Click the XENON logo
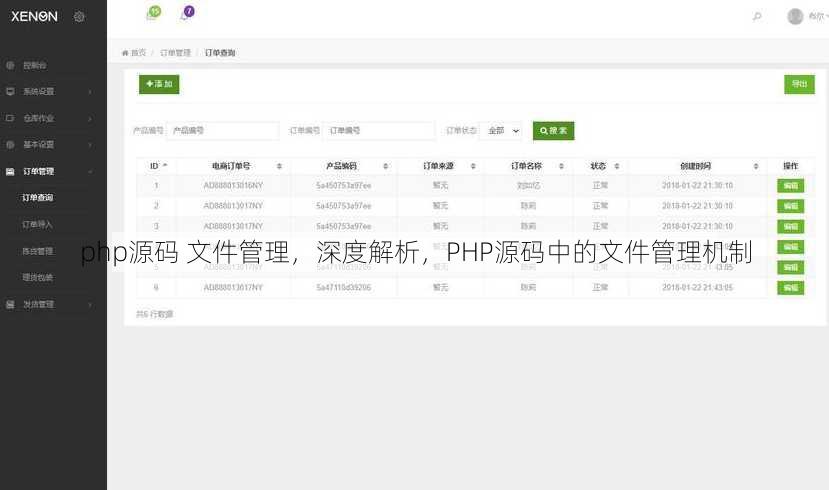This screenshot has height=490, width=829. point(34,16)
